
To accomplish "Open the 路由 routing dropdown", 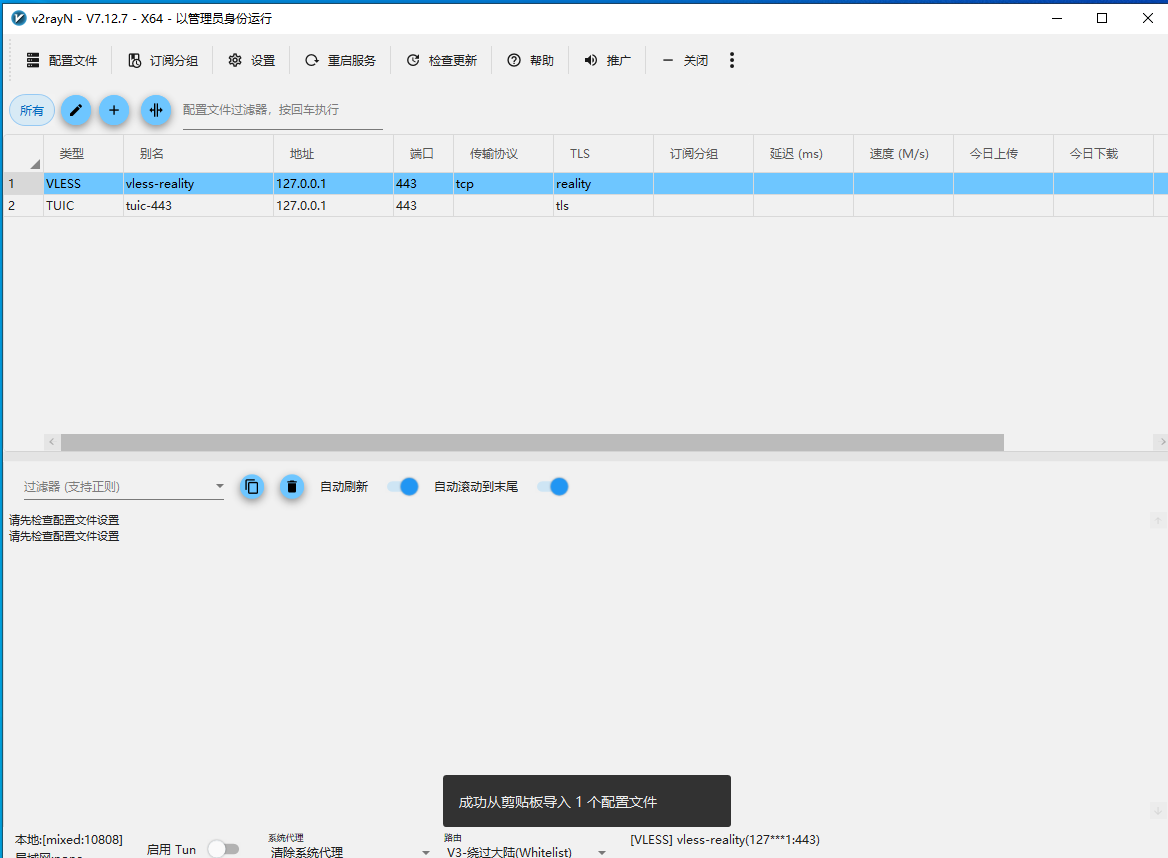I will coord(602,852).
